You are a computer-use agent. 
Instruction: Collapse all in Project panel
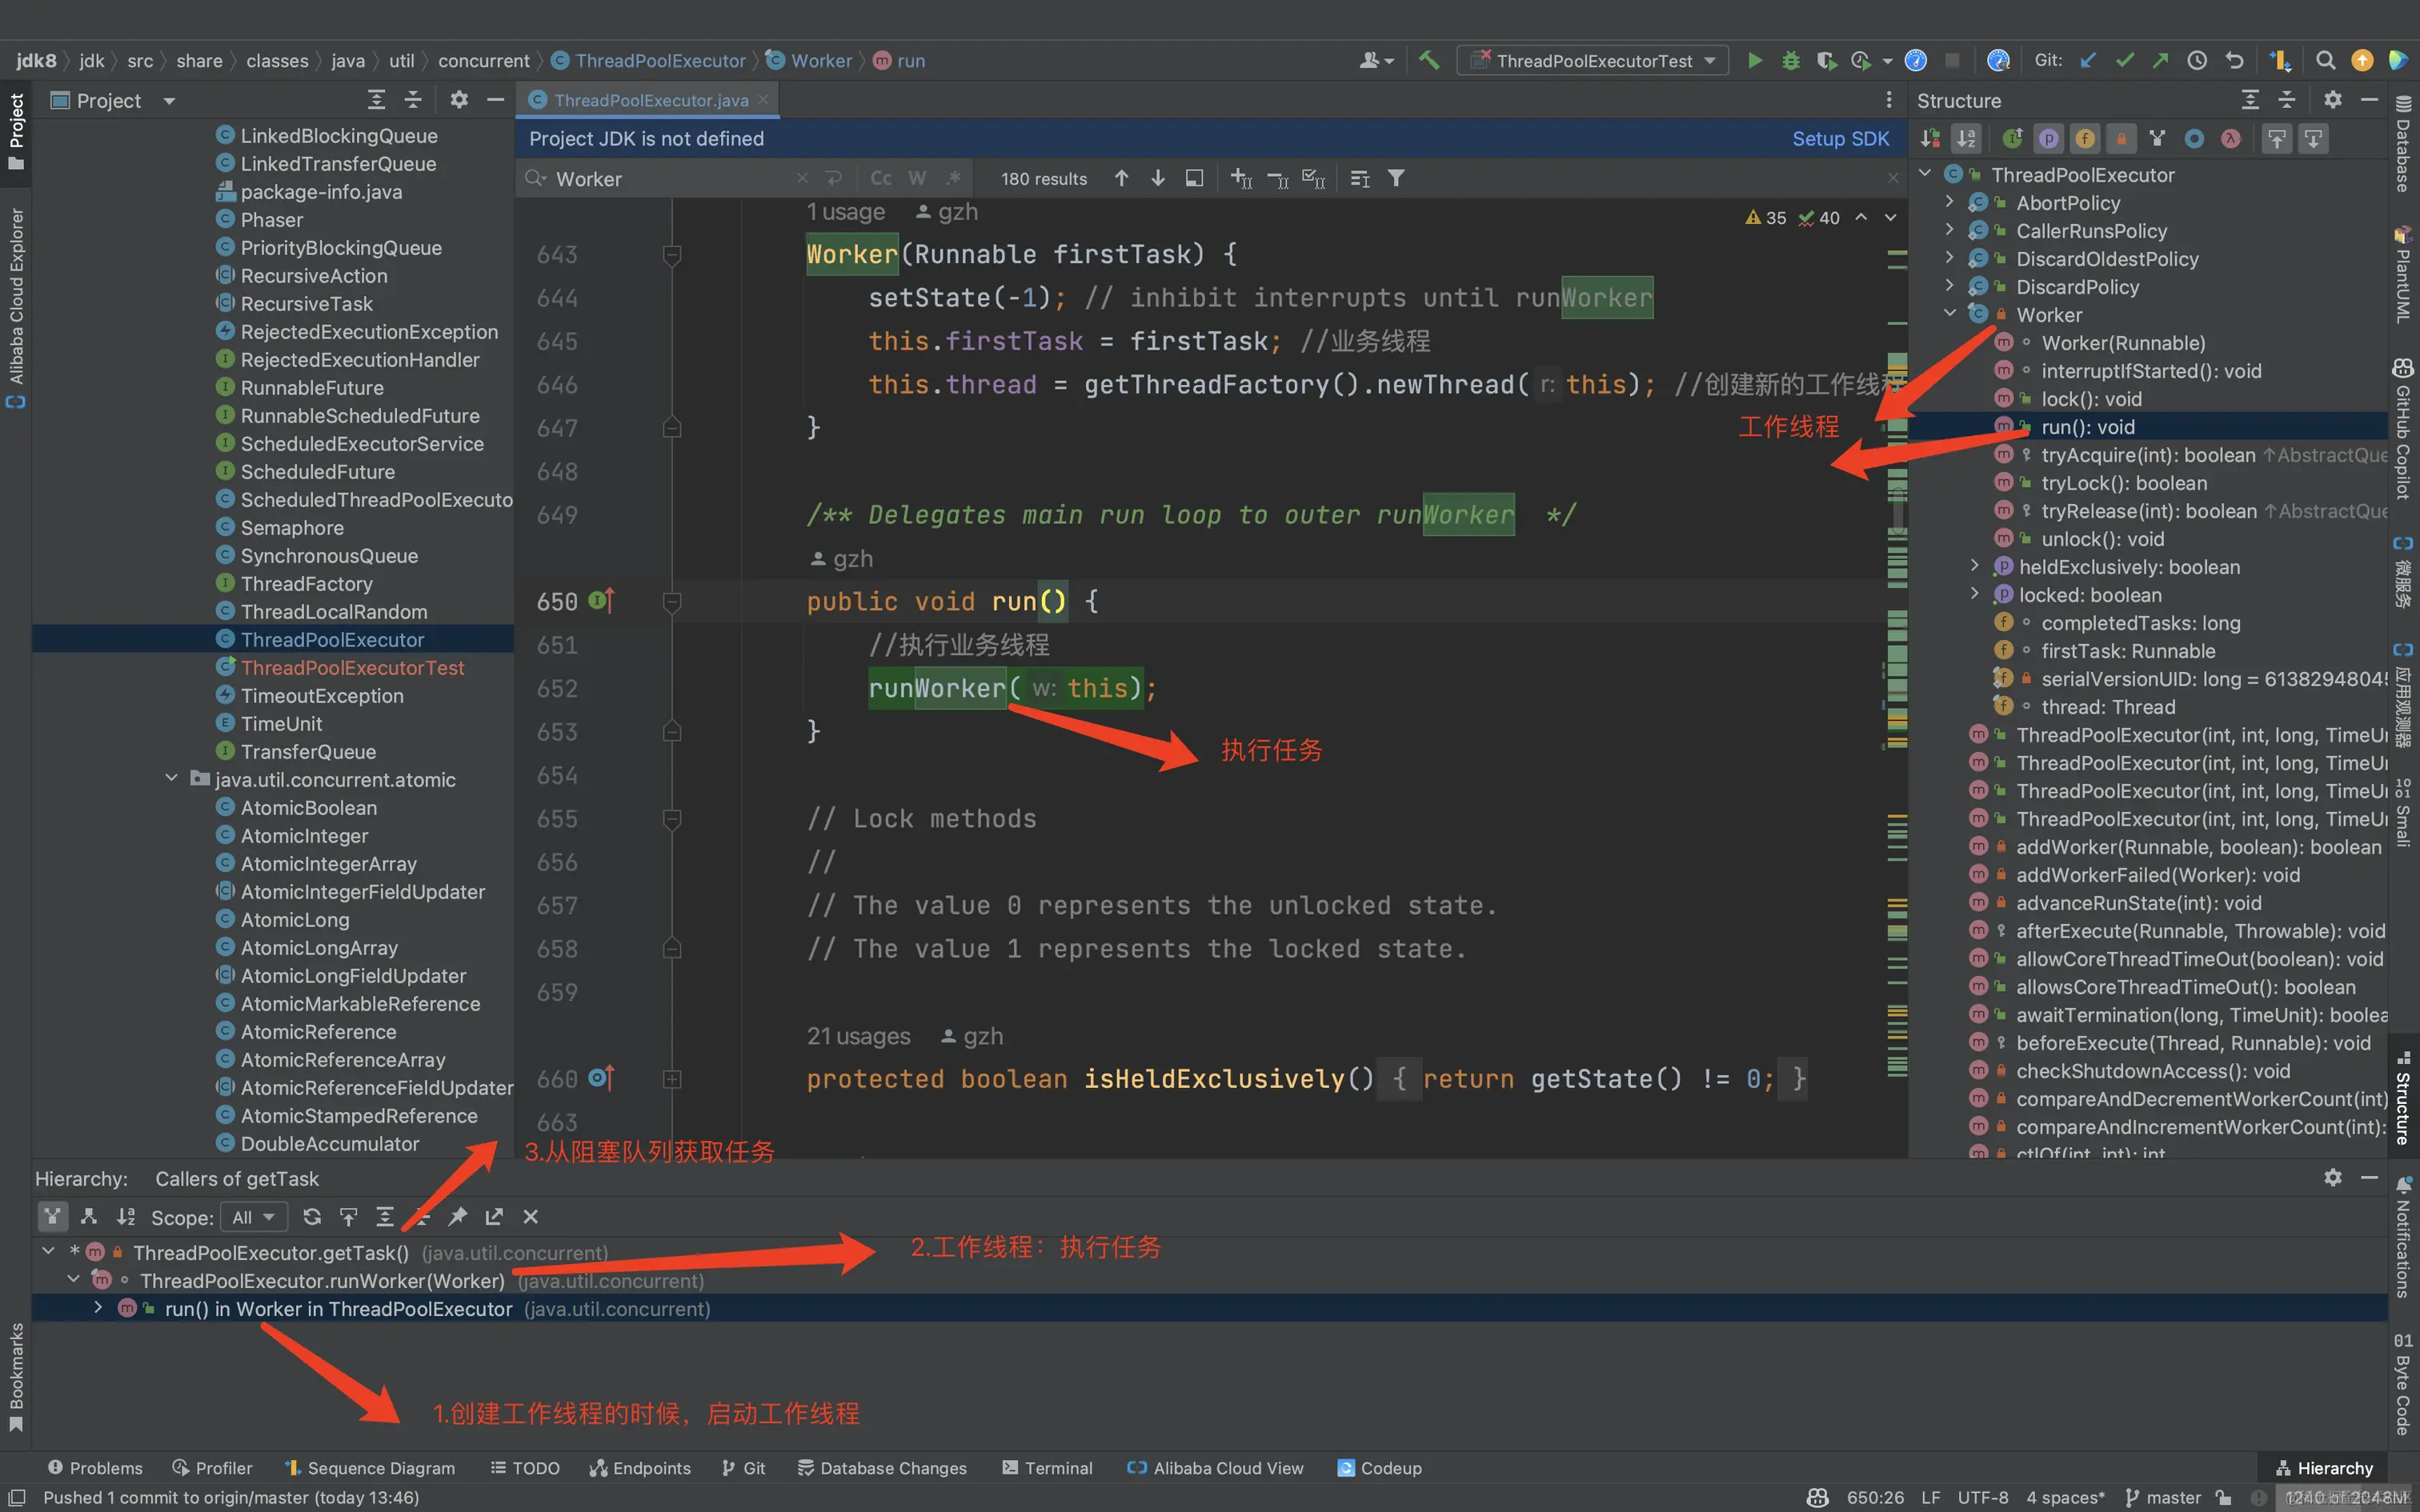pos(413,100)
